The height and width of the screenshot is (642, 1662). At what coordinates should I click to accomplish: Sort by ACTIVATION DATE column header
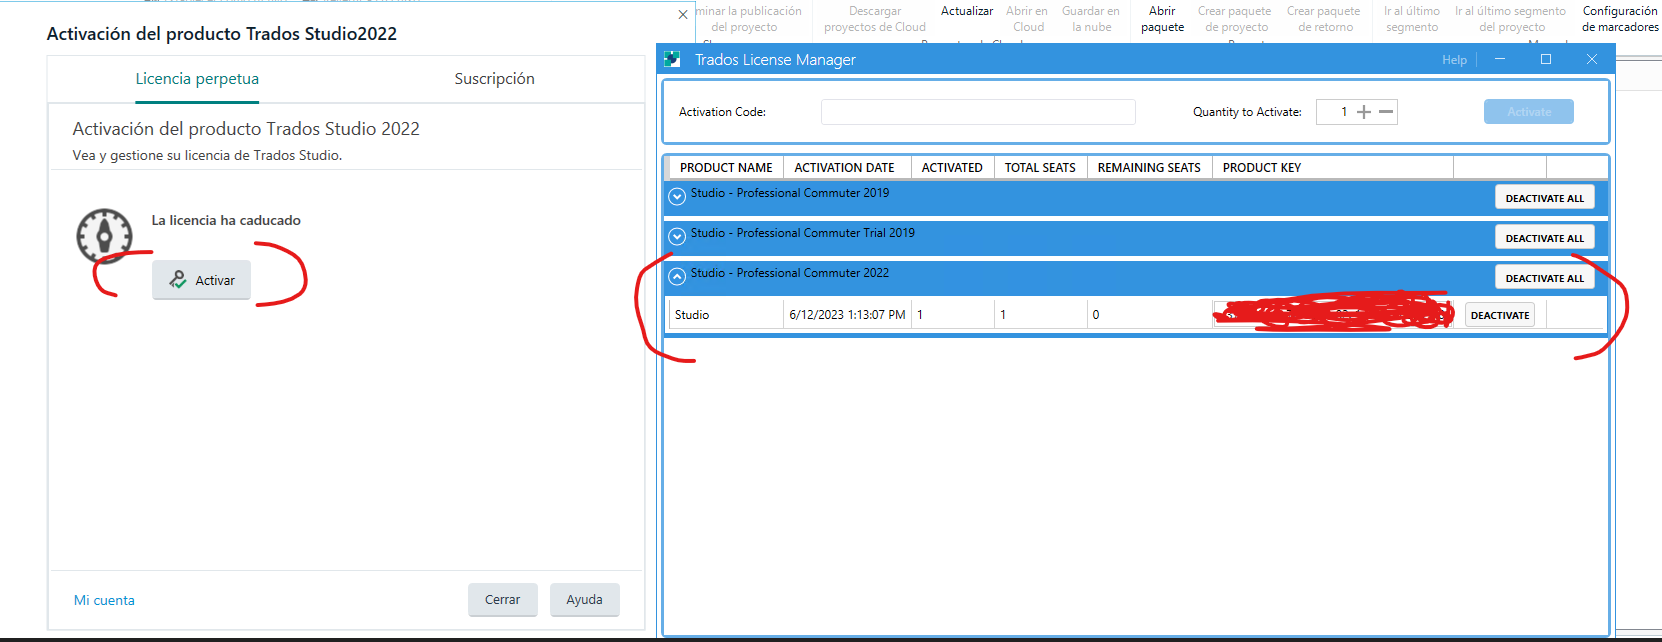[x=845, y=168]
